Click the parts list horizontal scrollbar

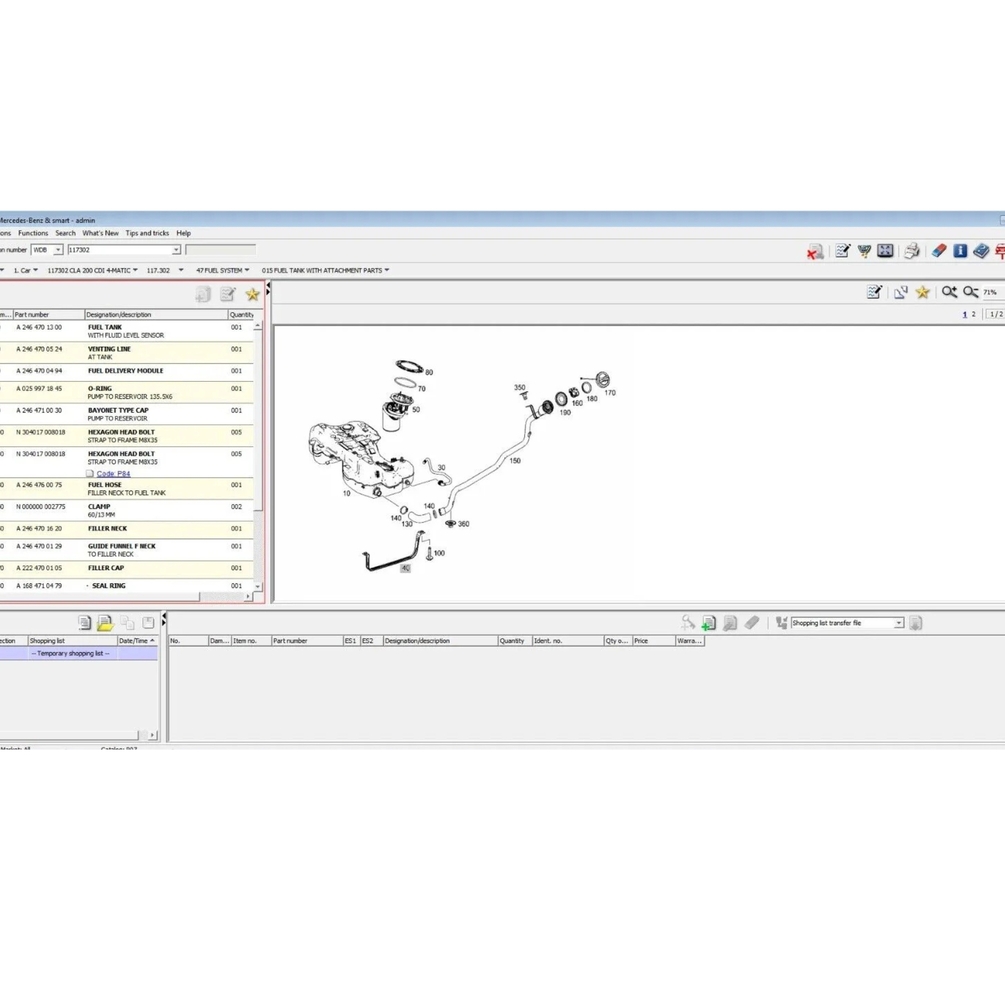click(126, 597)
